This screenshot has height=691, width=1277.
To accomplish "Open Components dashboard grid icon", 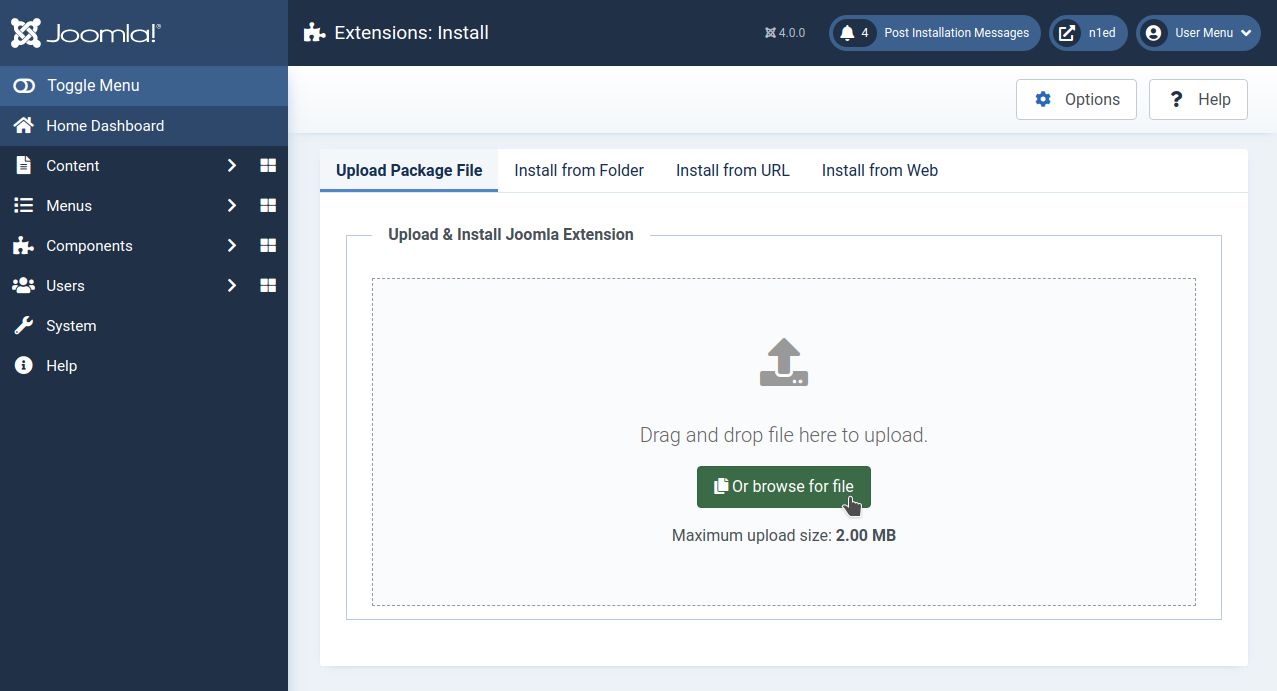I will point(268,246).
